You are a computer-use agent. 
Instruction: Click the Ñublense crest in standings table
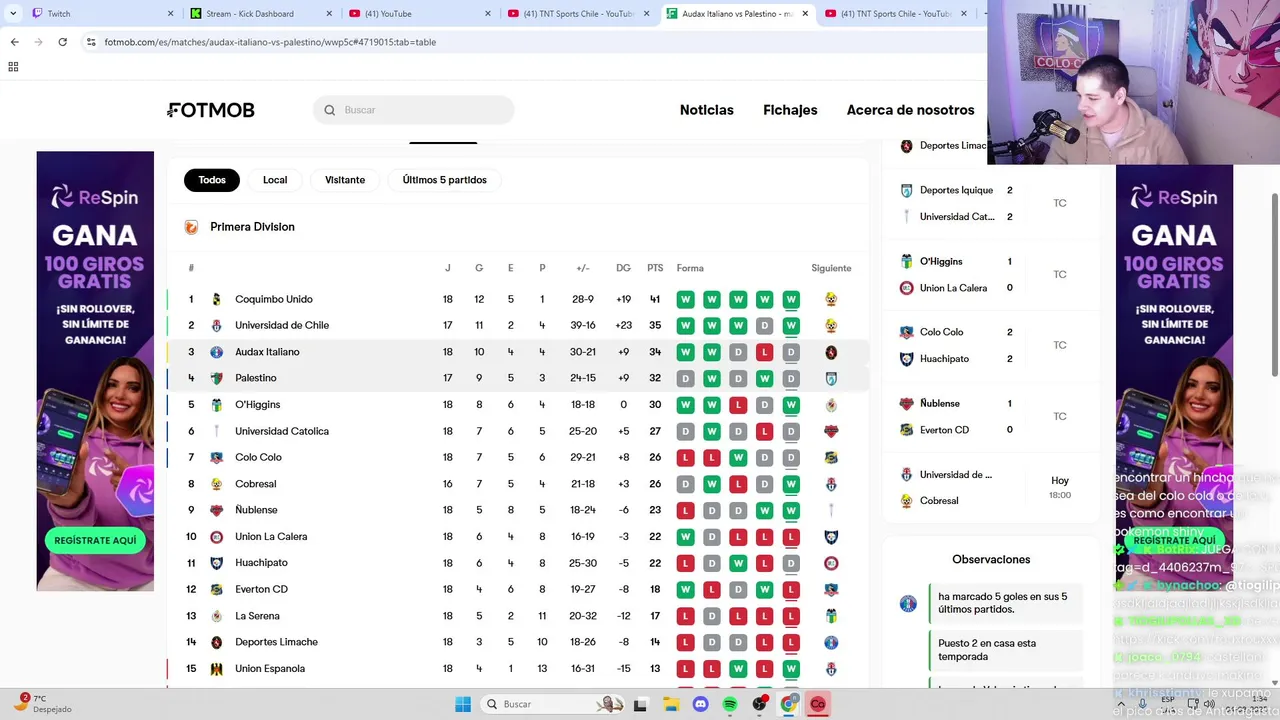(x=216, y=510)
